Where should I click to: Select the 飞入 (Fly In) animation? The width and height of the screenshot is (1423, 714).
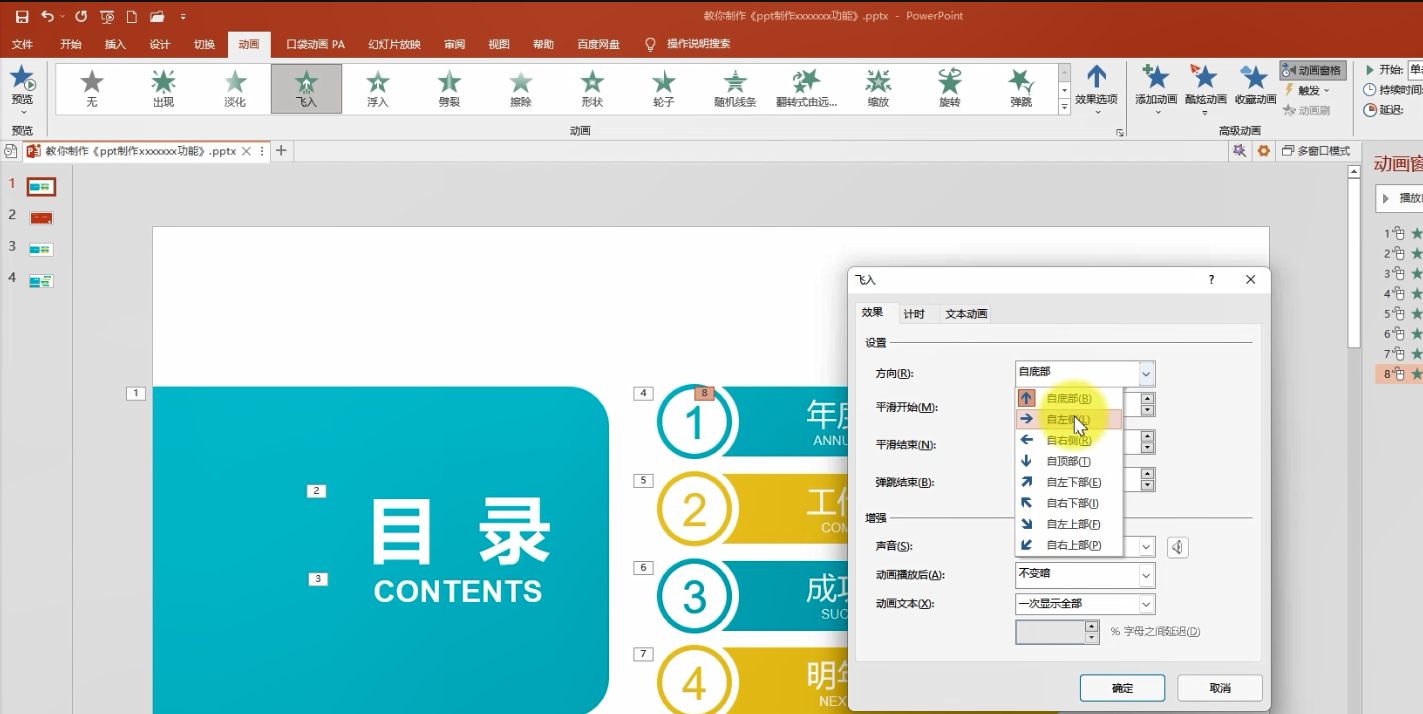(x=306, y=89)
